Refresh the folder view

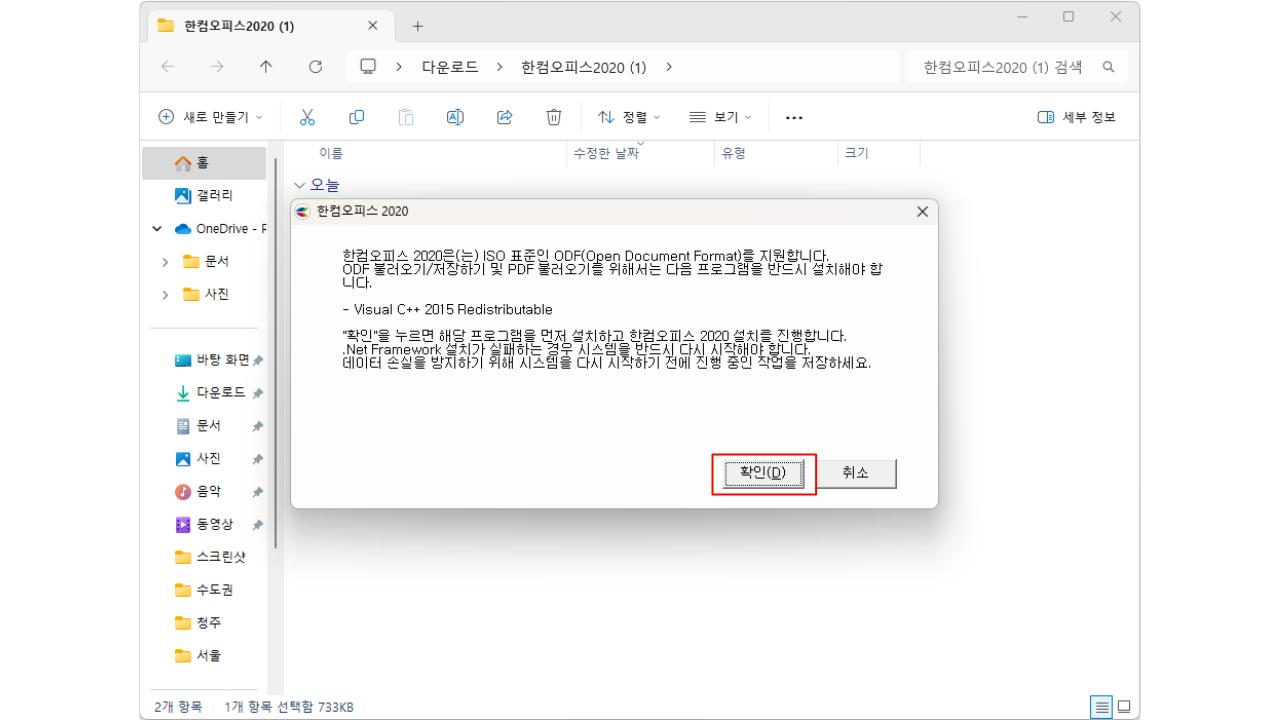click(x=315, y=66)
